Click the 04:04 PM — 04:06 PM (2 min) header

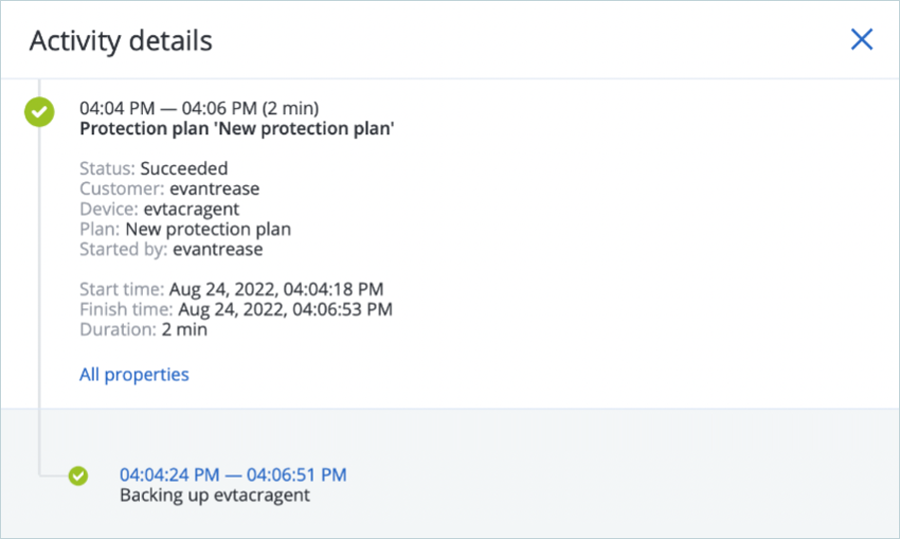tap(199, 108)
